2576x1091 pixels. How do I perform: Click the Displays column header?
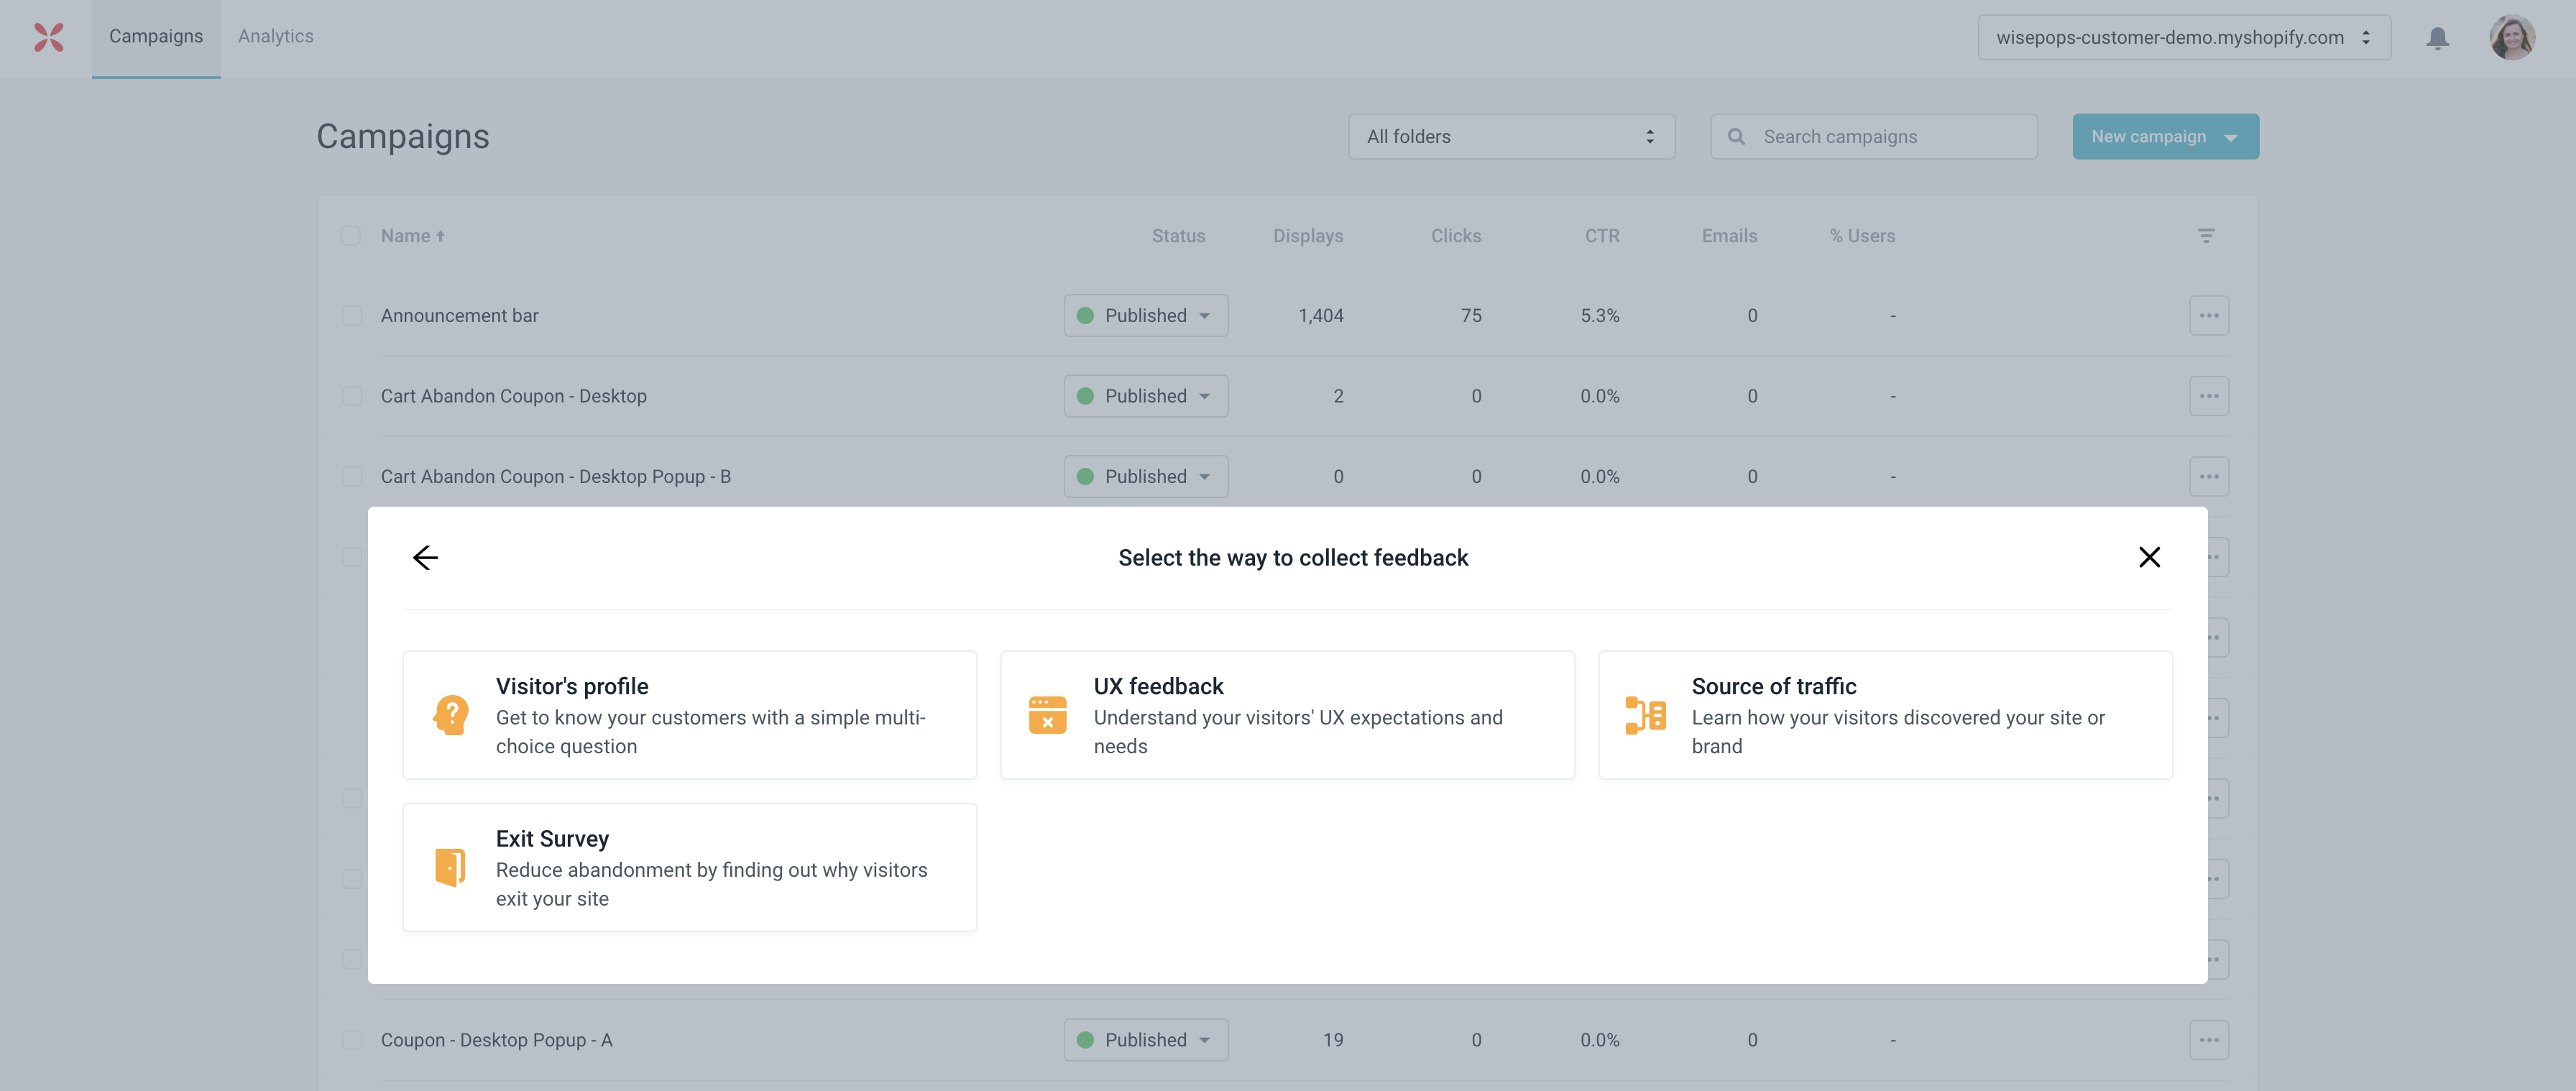(1308, 236)
